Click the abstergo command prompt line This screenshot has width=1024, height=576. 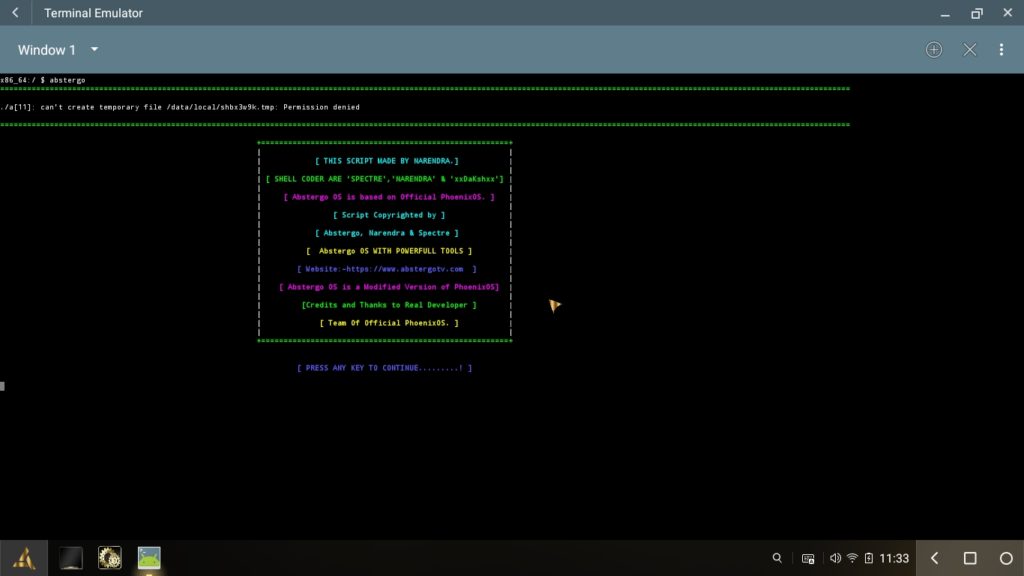[43, 80]
